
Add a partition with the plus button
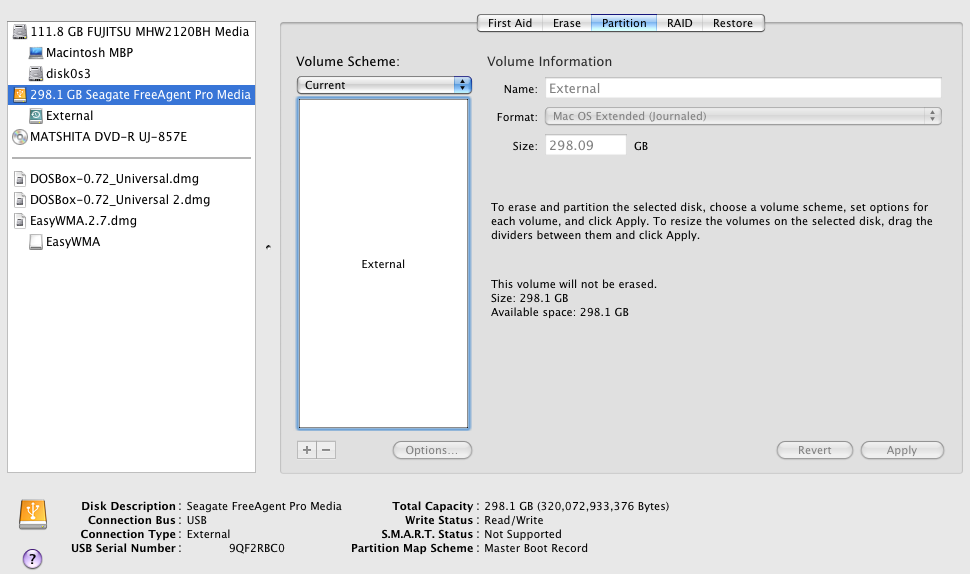click(x=307, y=450)
